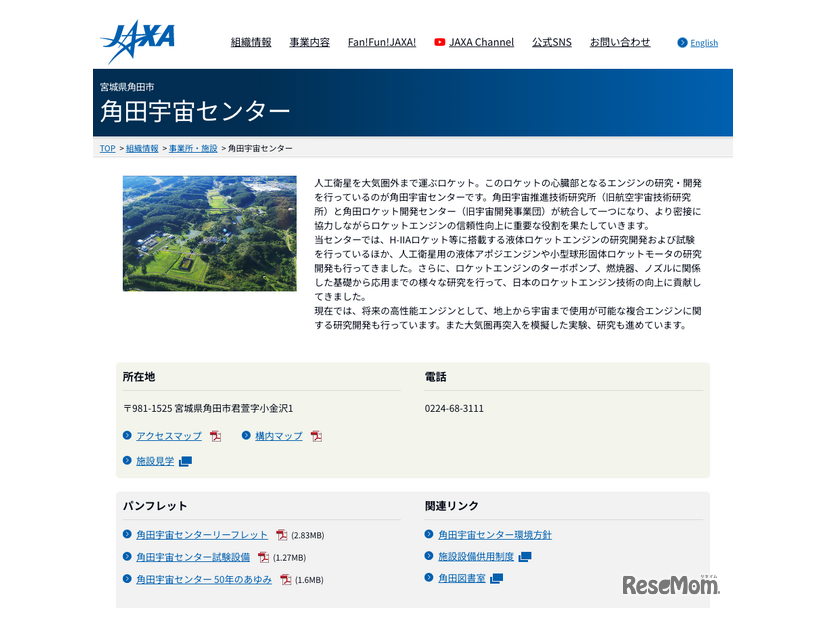The height and width of the screenshot is (620, 826).
Task: Open 事業所・施設 breadcrumb link
Action: (x=193, y=149)
